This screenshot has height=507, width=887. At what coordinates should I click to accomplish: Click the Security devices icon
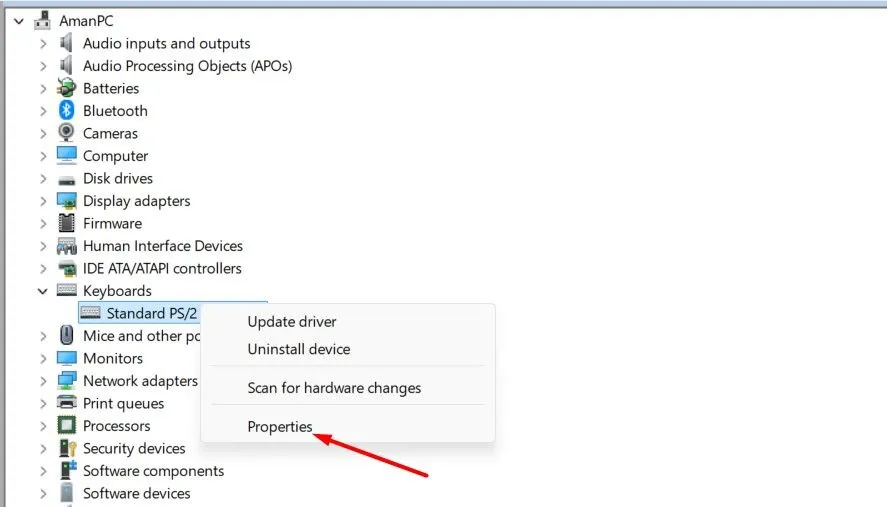(x=67, y=448)
